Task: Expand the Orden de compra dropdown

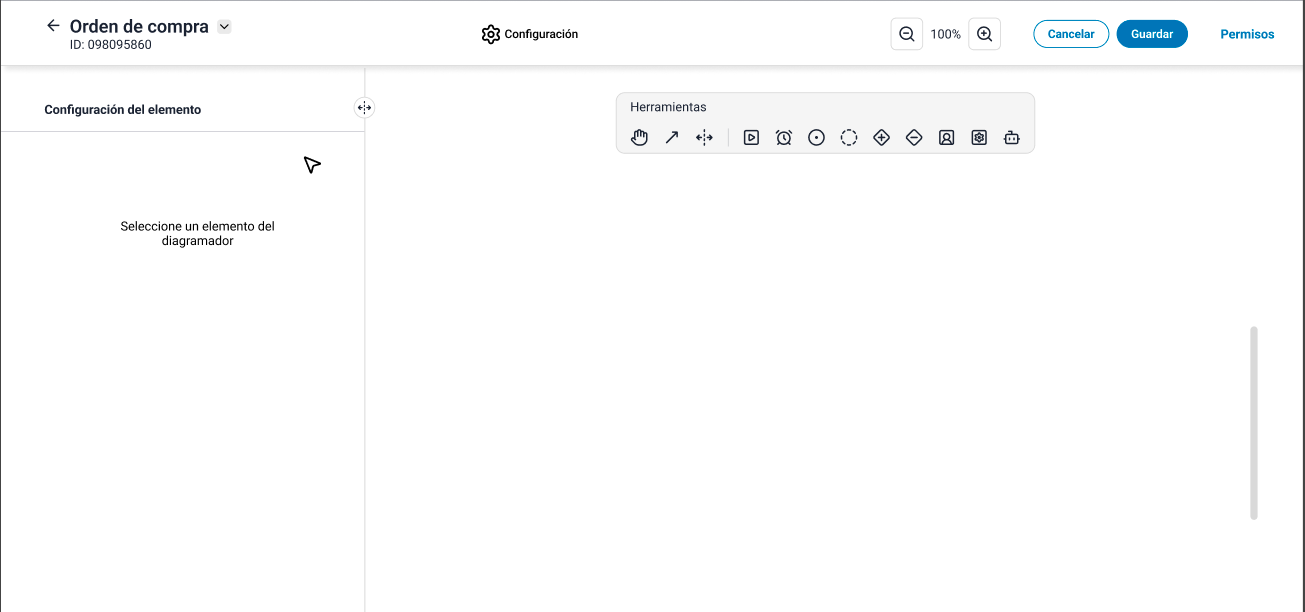Action: click(224, 27)
